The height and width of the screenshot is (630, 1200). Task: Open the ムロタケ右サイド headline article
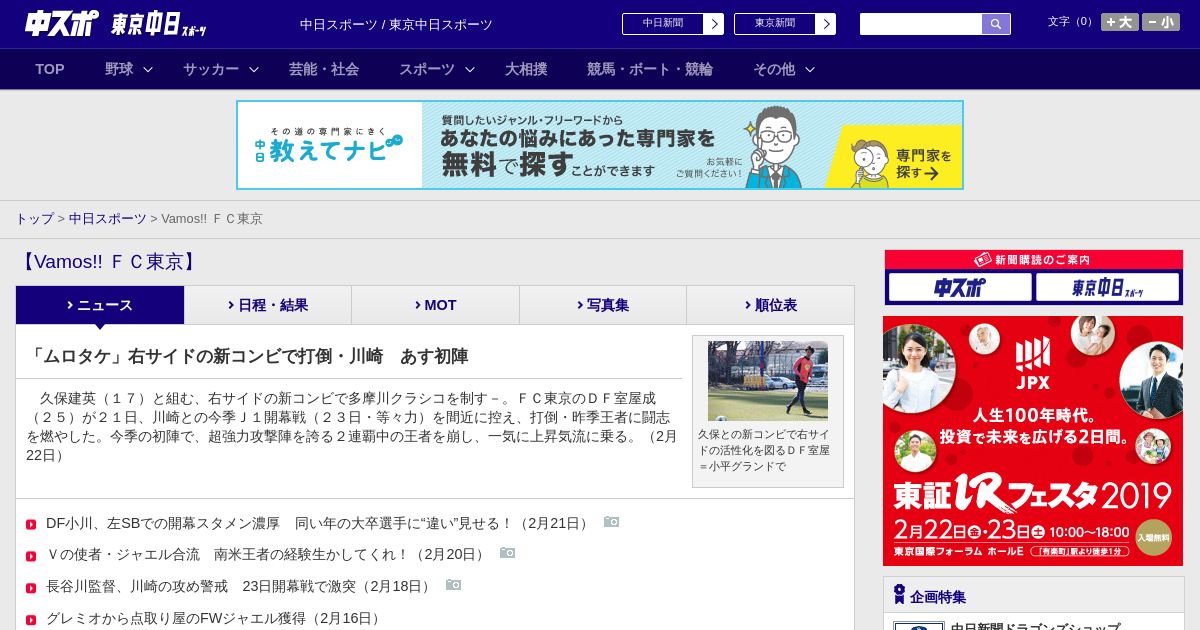pyautogui.click(x=248, y=356)
